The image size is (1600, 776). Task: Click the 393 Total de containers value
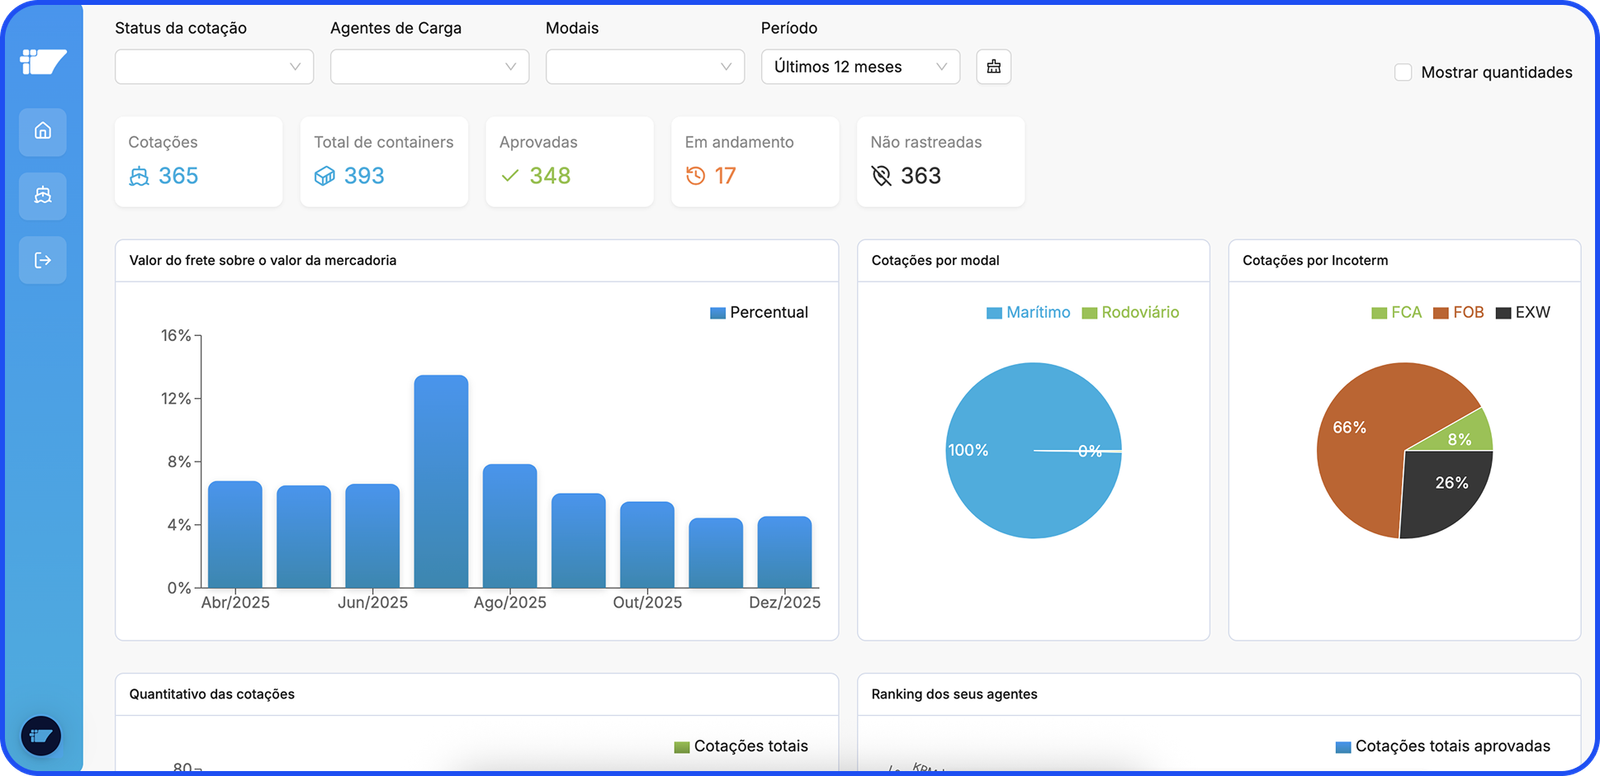[x=364, y=176]
